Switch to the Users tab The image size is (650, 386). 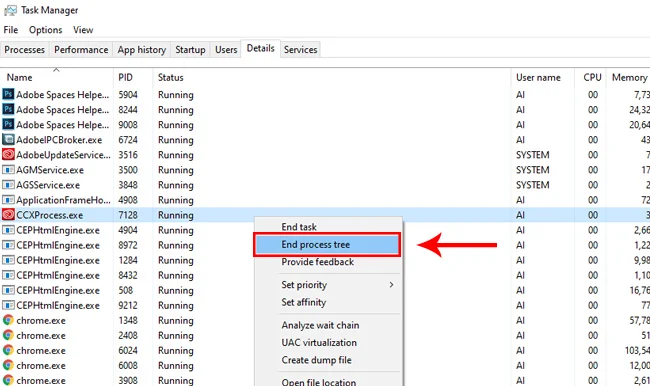(x=226, y=49)
